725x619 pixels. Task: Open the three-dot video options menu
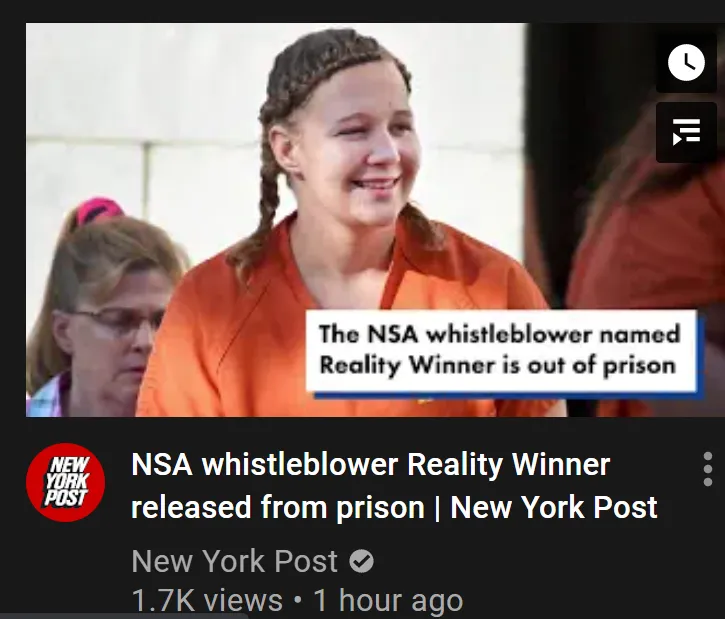pyautogui.click(x=707, y=469)
